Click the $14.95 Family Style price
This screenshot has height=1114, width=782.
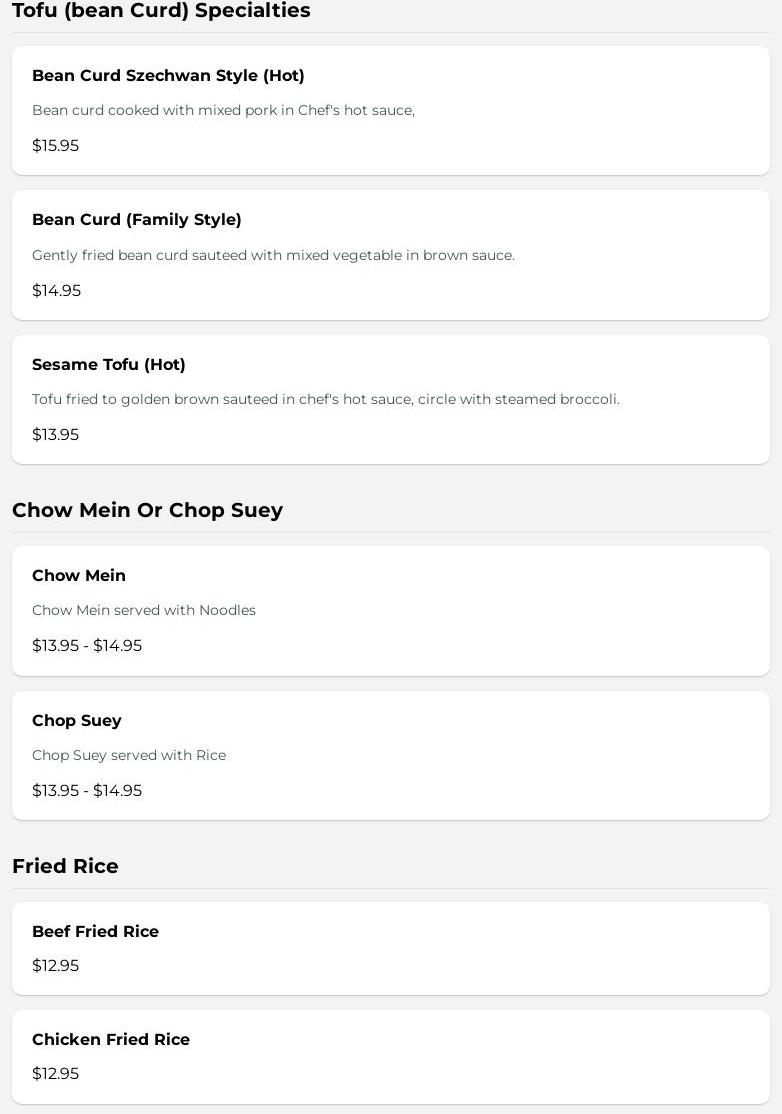(x=57, y=291)
